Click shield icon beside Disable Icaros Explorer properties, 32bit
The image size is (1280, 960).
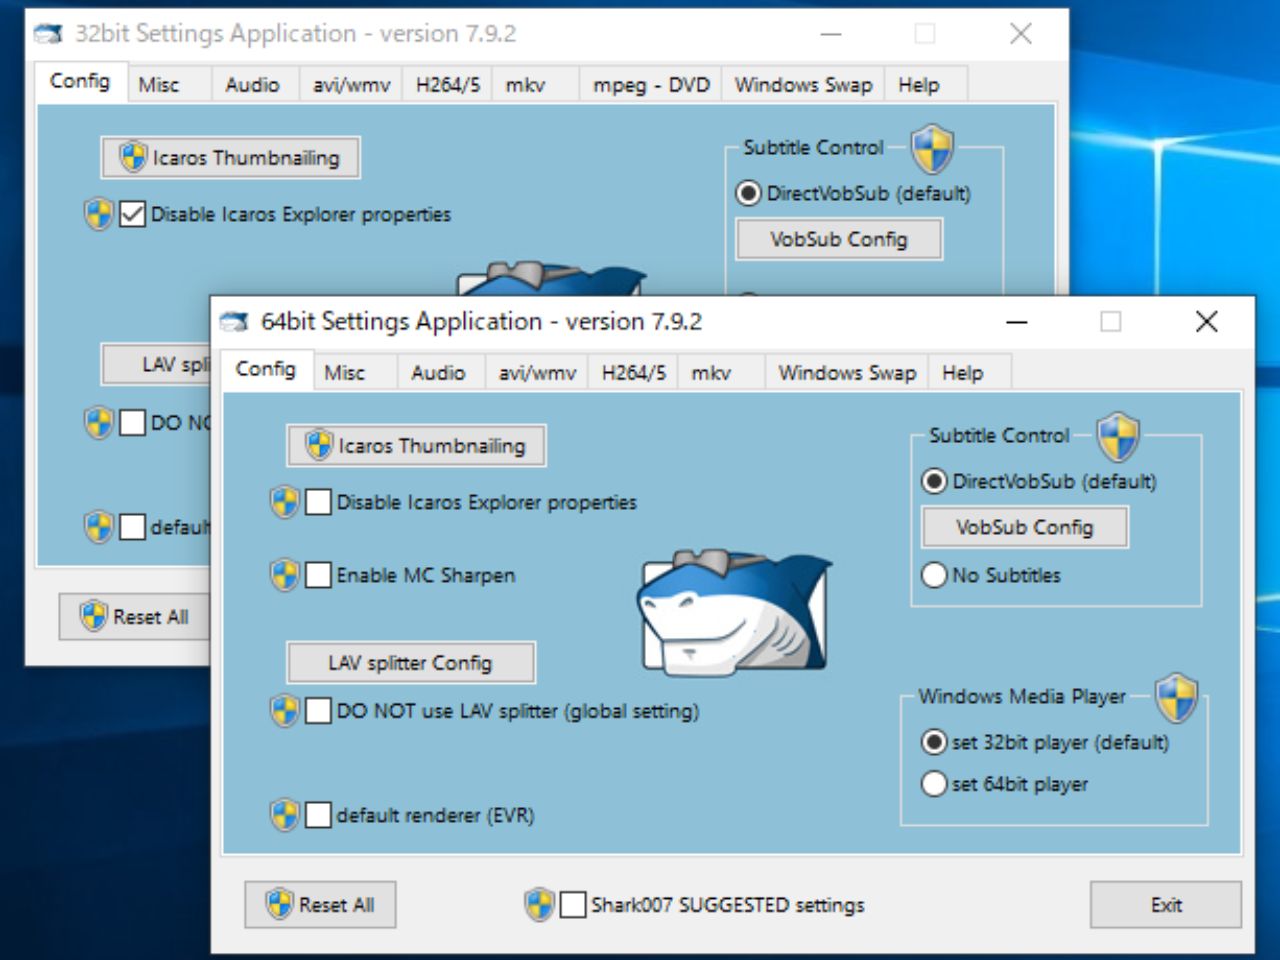pos(99,214)
